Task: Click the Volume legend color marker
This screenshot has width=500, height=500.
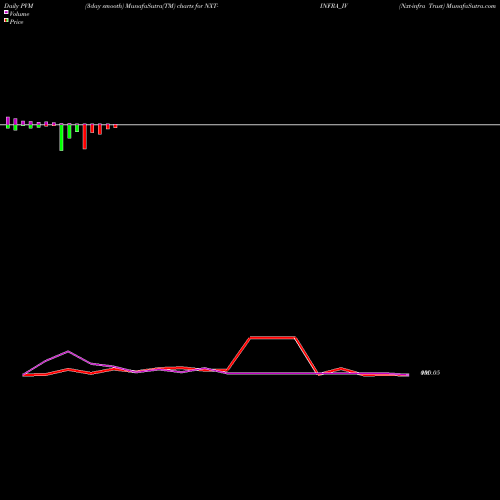Action: pos(6,12)
